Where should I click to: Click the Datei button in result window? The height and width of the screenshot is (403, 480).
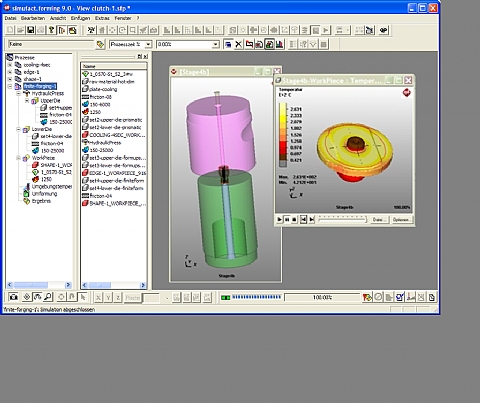pyautogui.click(x=379, y=220)
